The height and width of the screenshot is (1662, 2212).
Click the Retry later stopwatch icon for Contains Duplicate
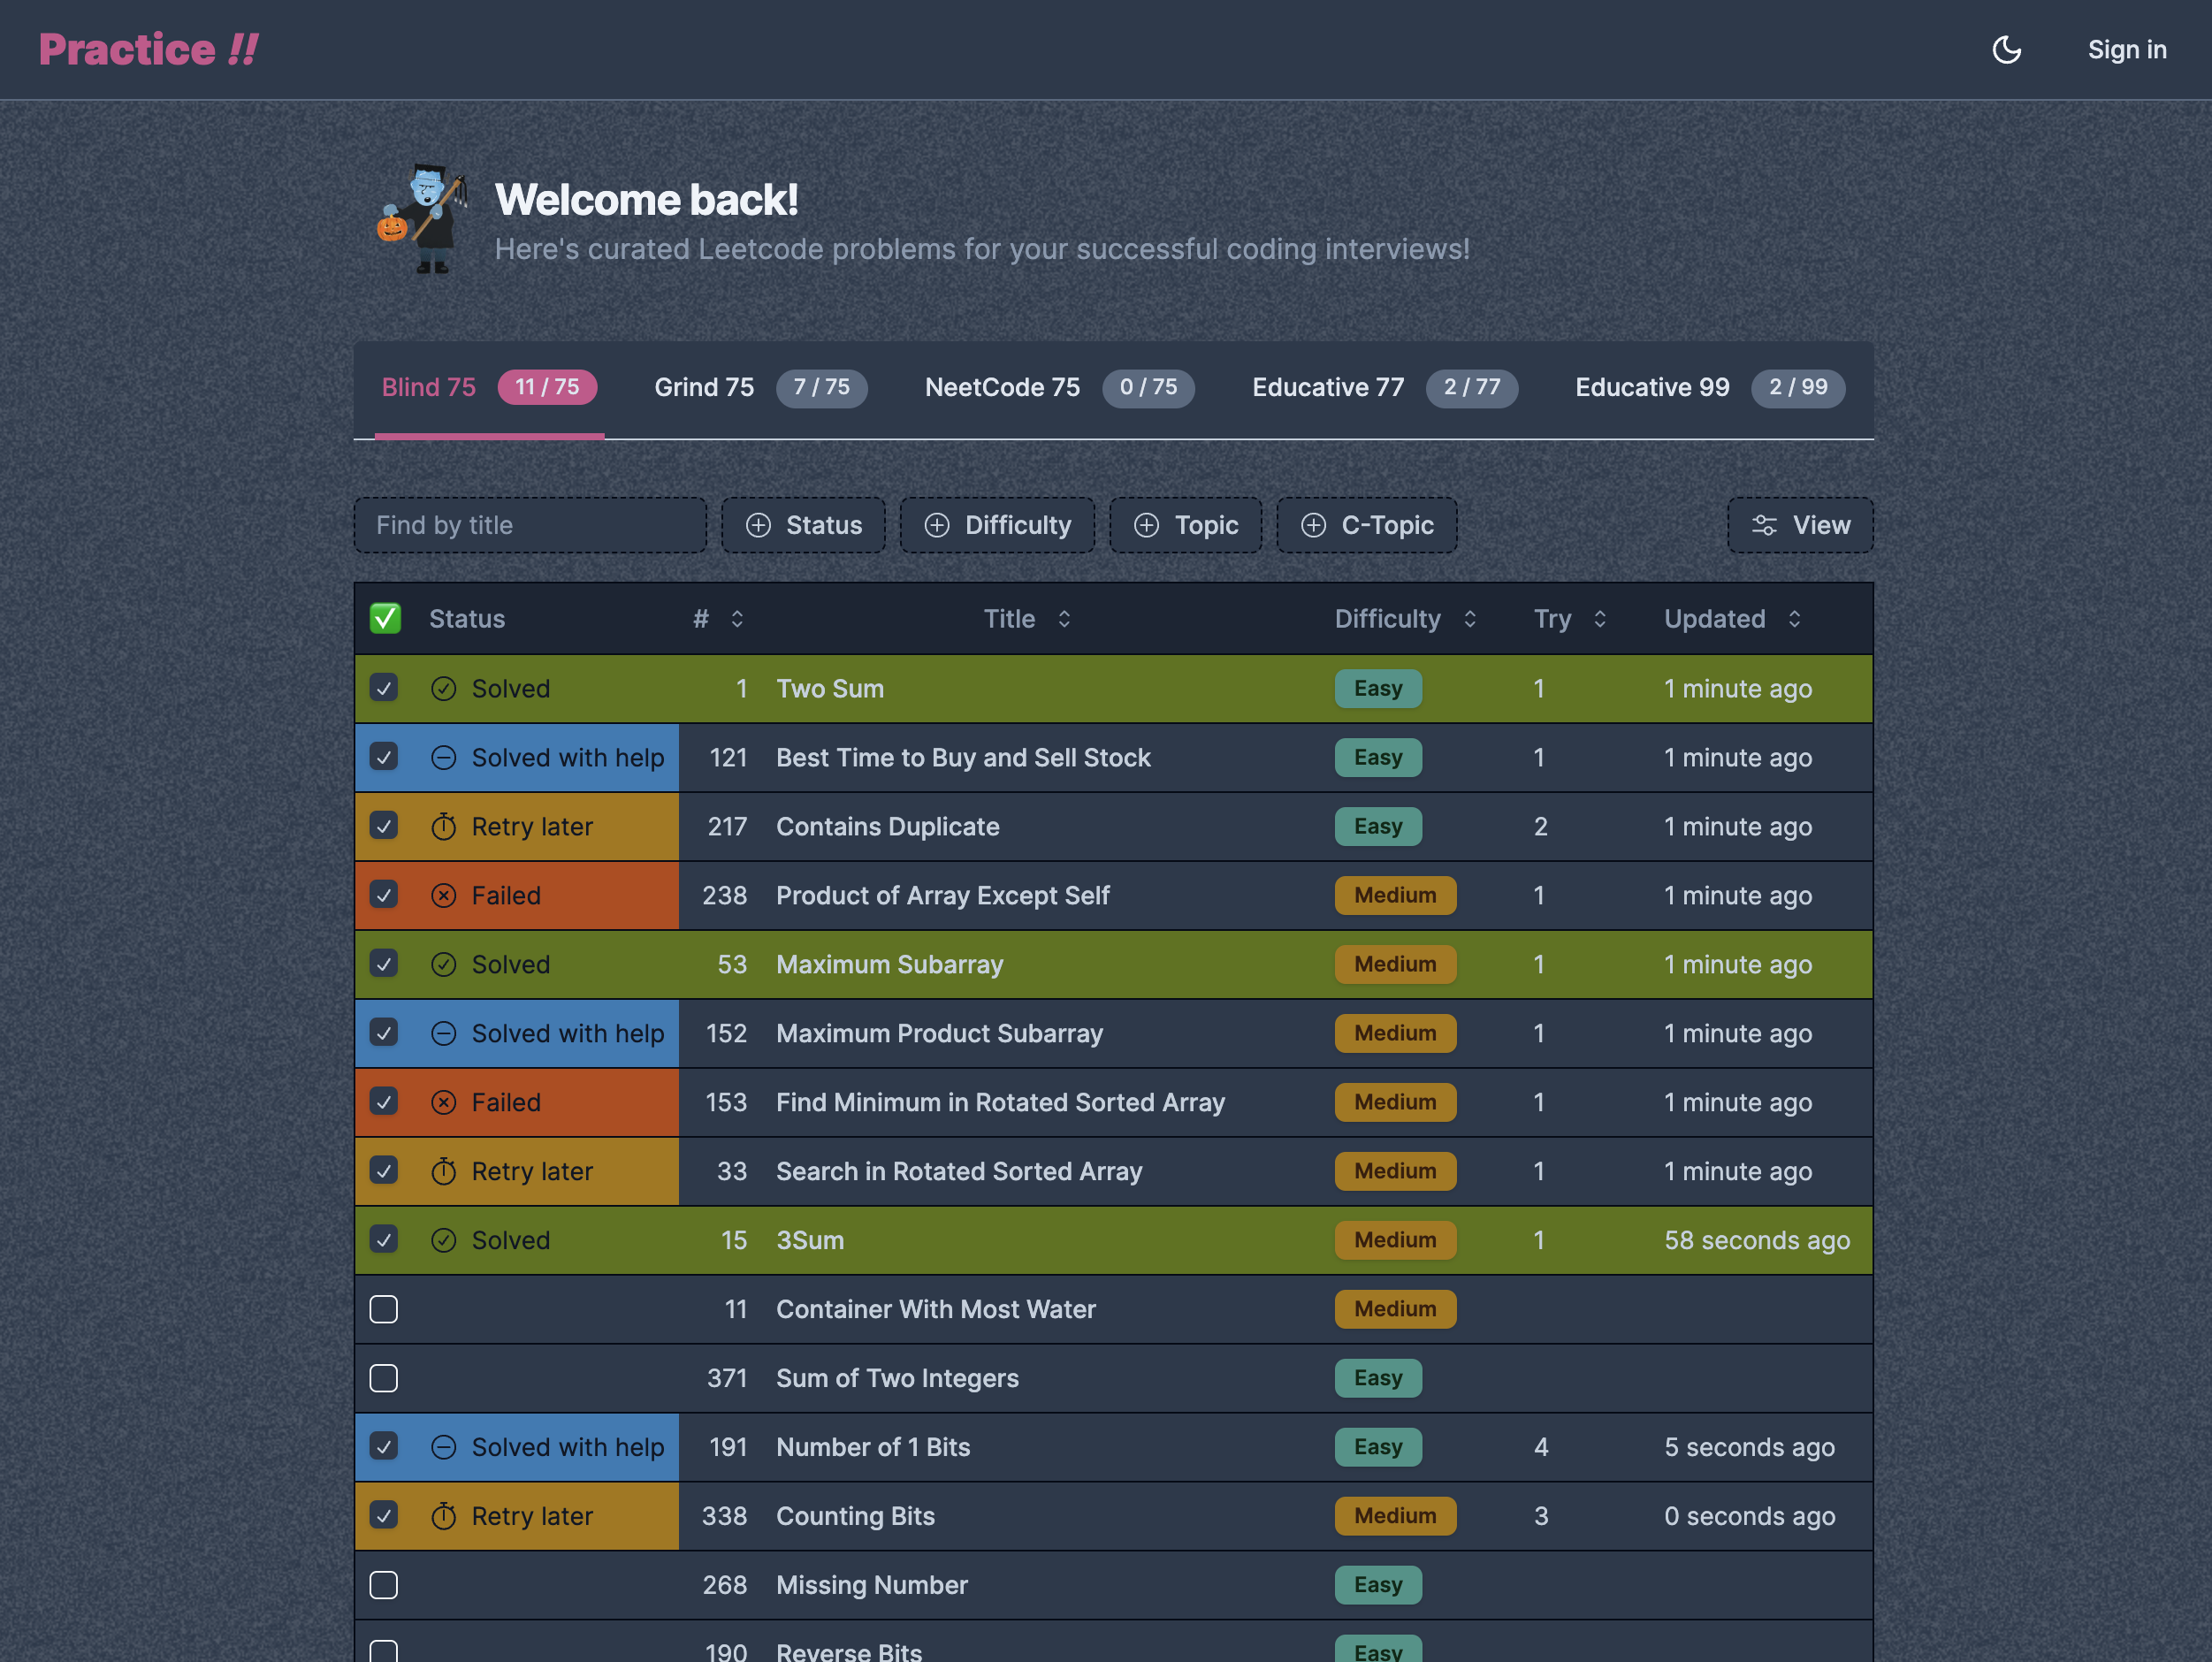pos(443,827)
